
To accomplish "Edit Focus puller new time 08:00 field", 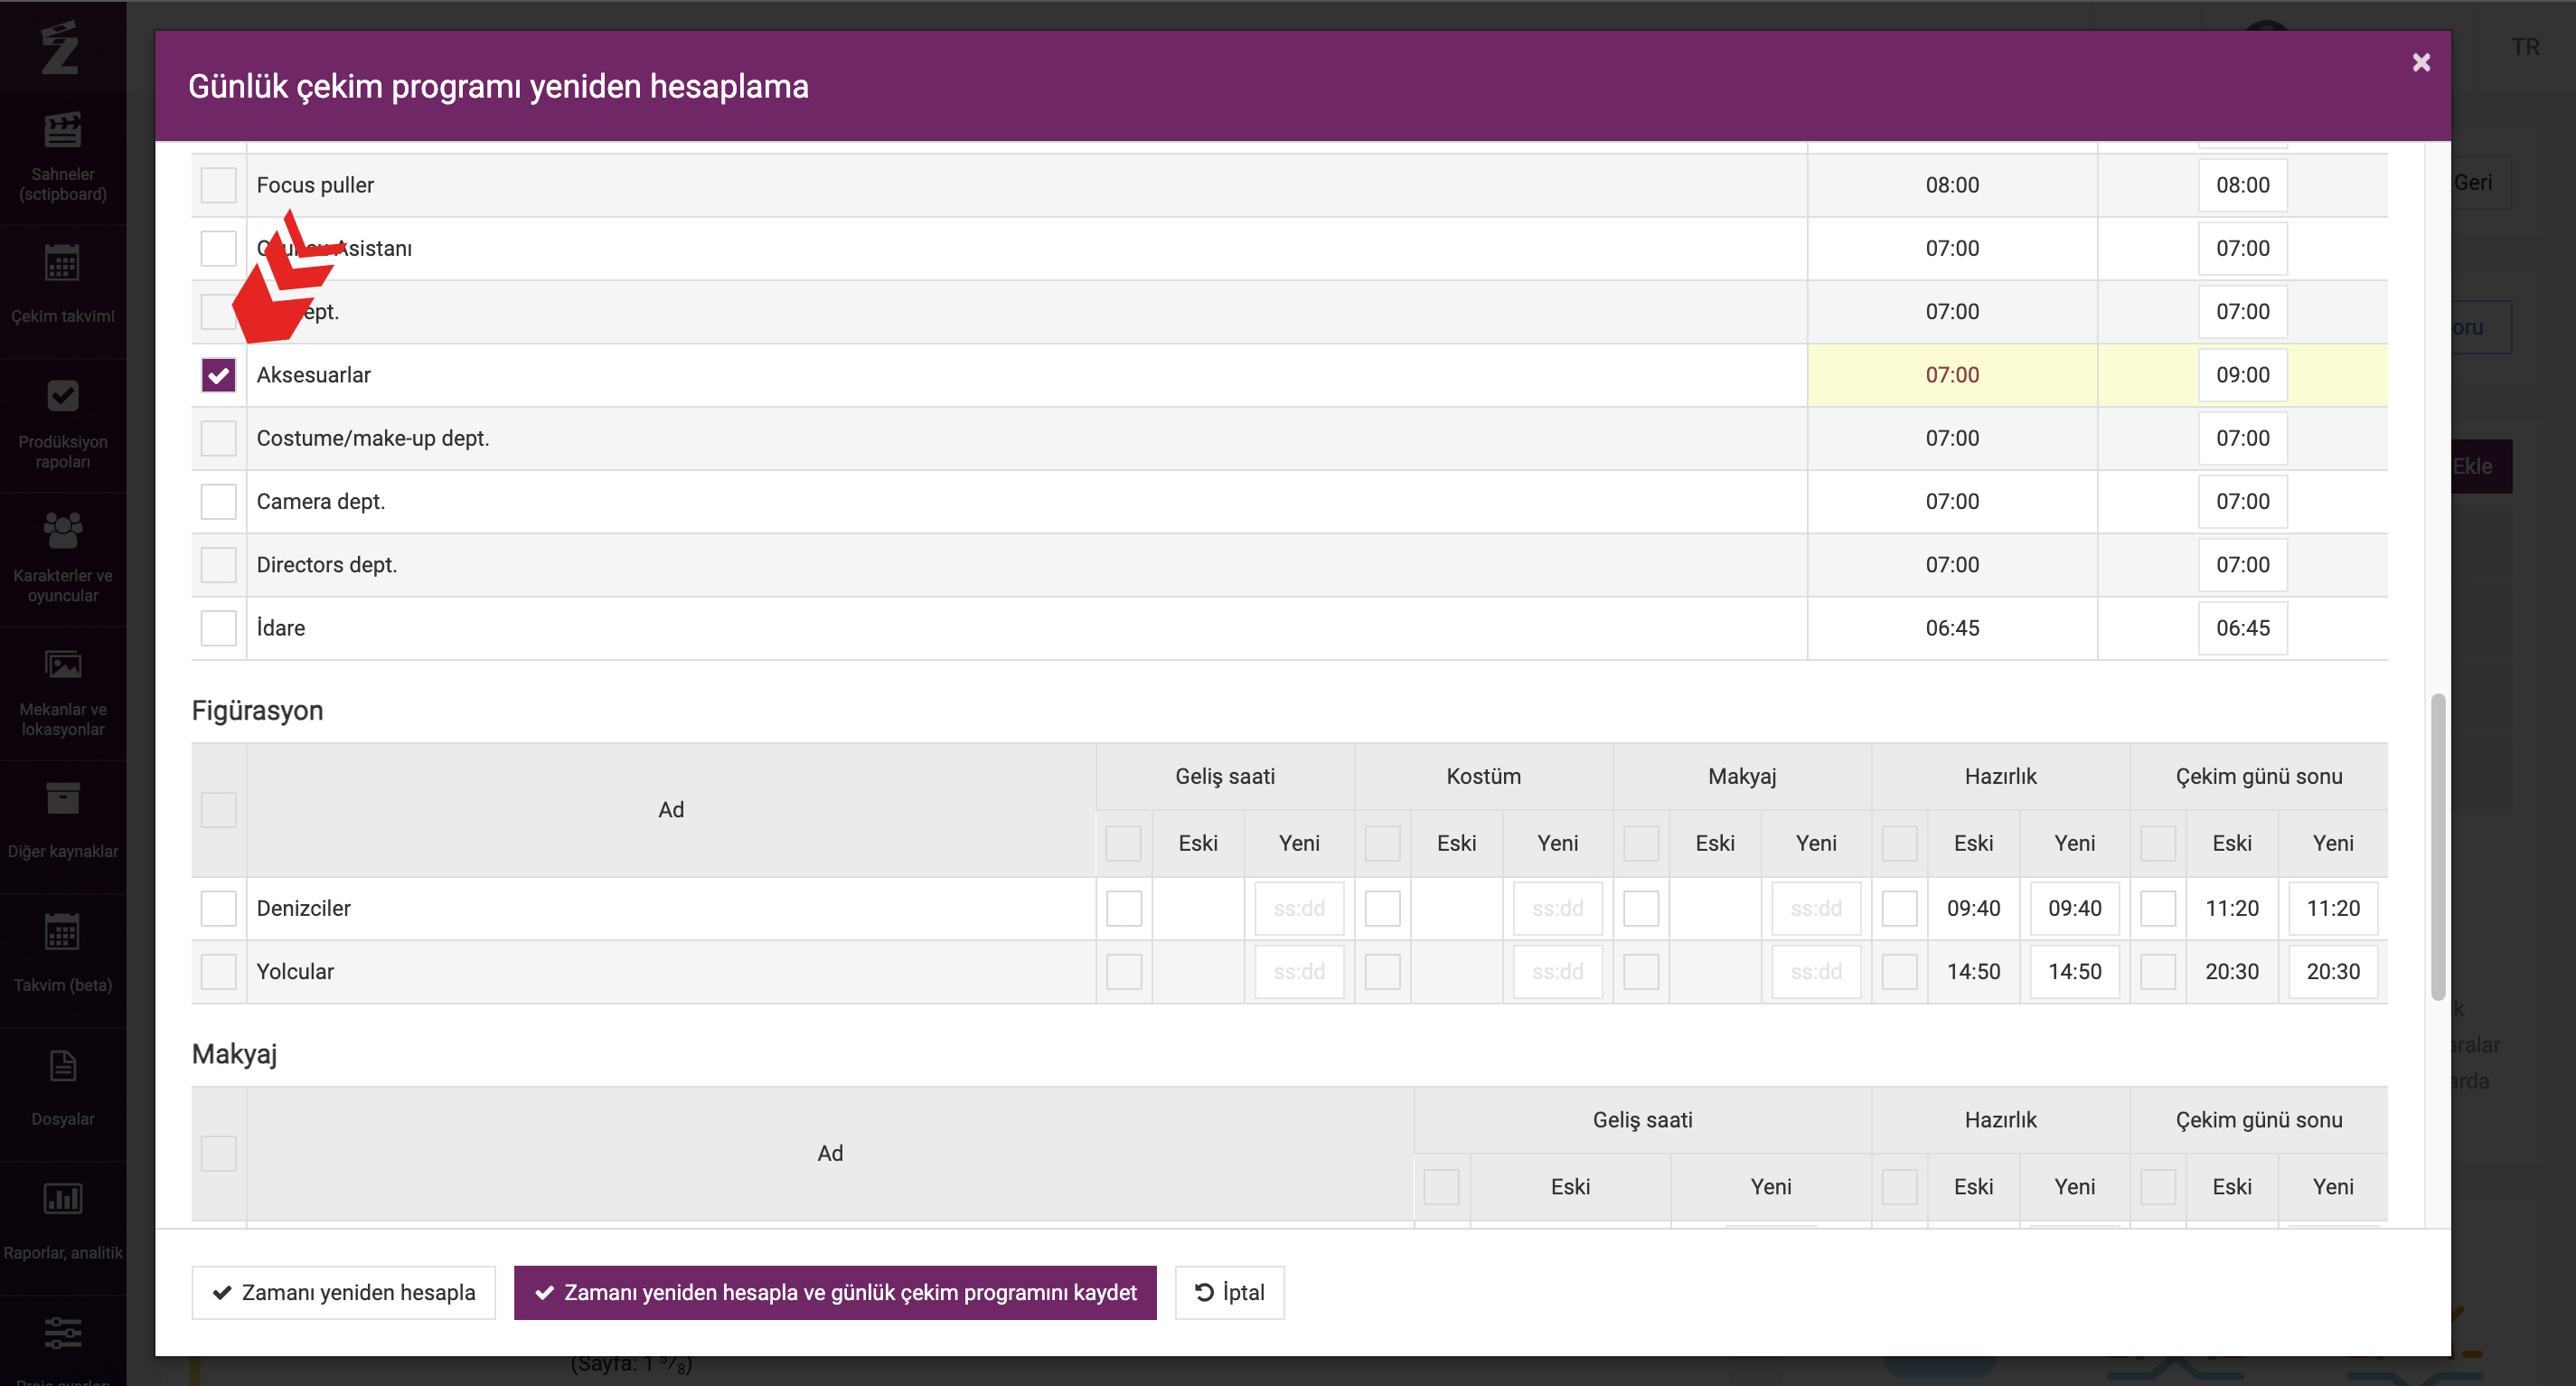I will [x=2242, y=185].
